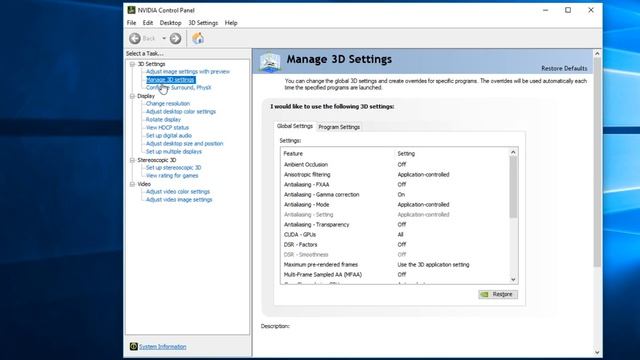Switch to the Global Settings tab
Viewport: 640px width, 360px height.
point(295,126)
